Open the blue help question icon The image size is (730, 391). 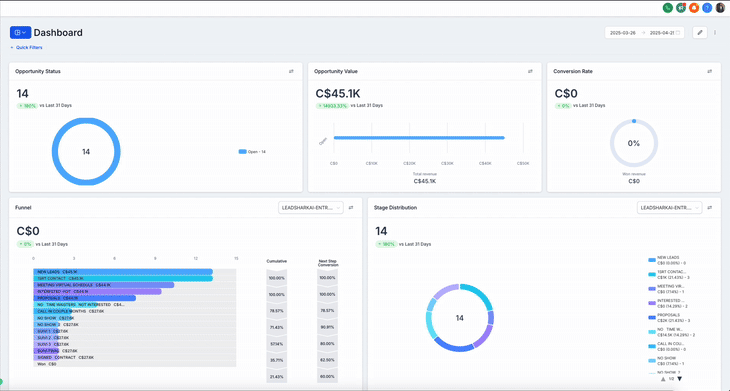(x=707, y=8)
